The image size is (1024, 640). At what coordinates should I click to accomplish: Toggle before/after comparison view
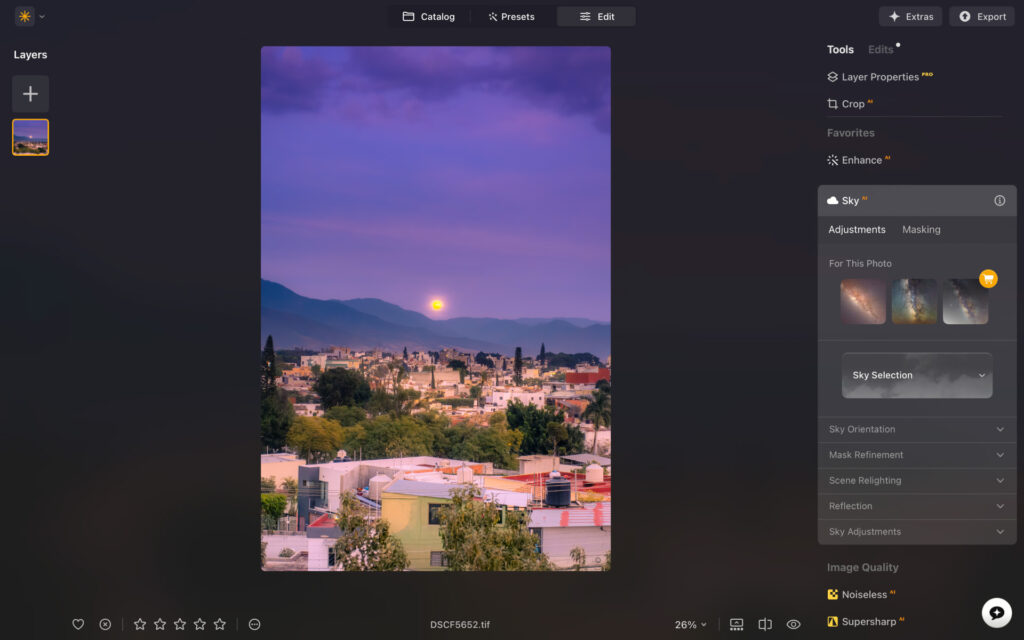coord(764,624)
